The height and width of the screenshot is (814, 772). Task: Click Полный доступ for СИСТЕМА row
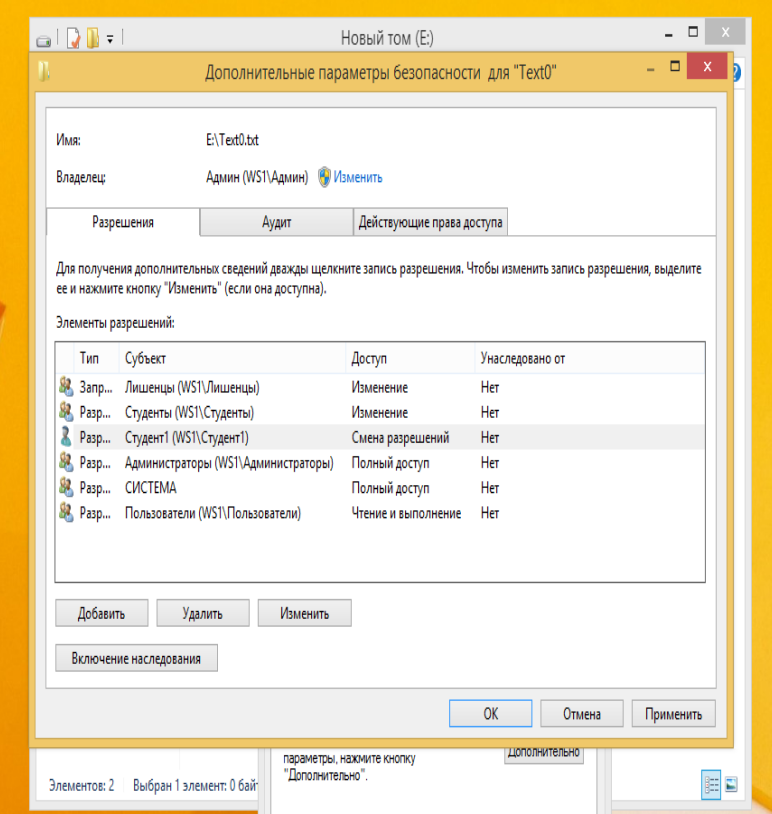[390, 488]
